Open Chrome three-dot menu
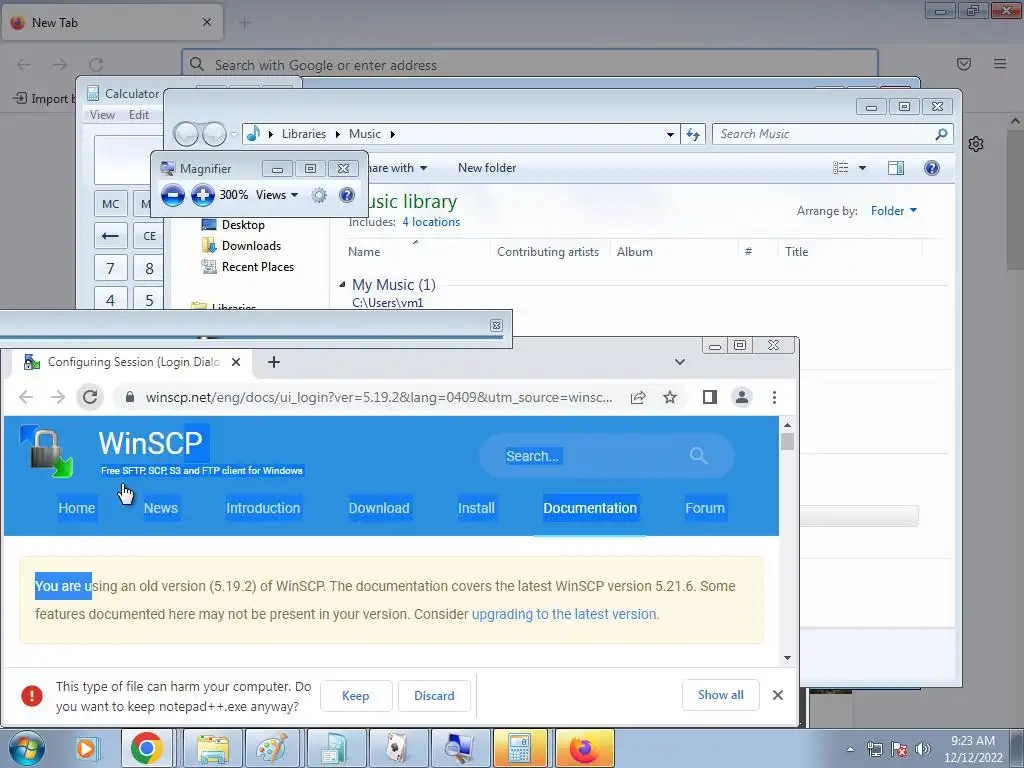1024x768 pixels. click(775, 397)
